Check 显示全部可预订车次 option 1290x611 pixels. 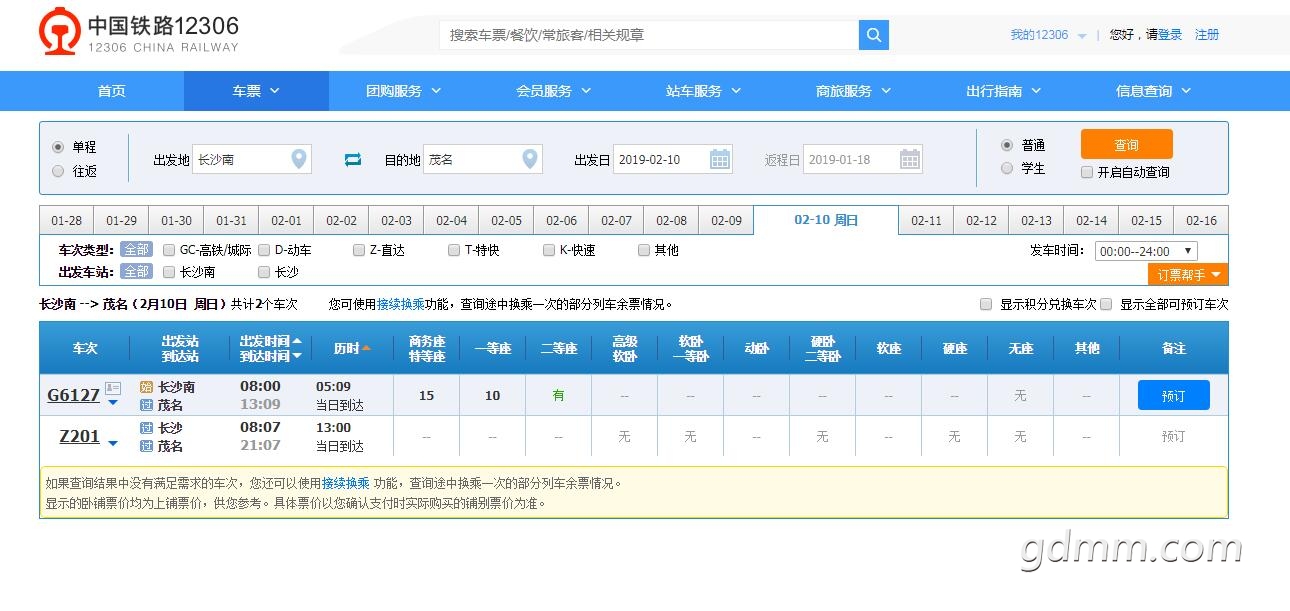(1106, 304)
